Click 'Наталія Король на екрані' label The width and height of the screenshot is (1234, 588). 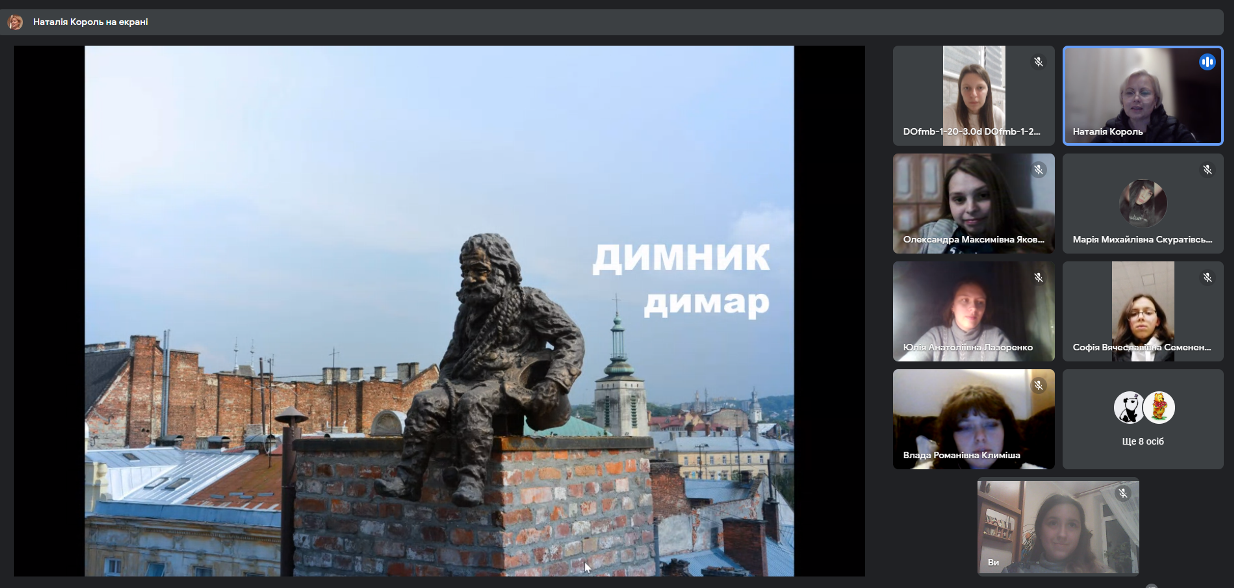90,22
